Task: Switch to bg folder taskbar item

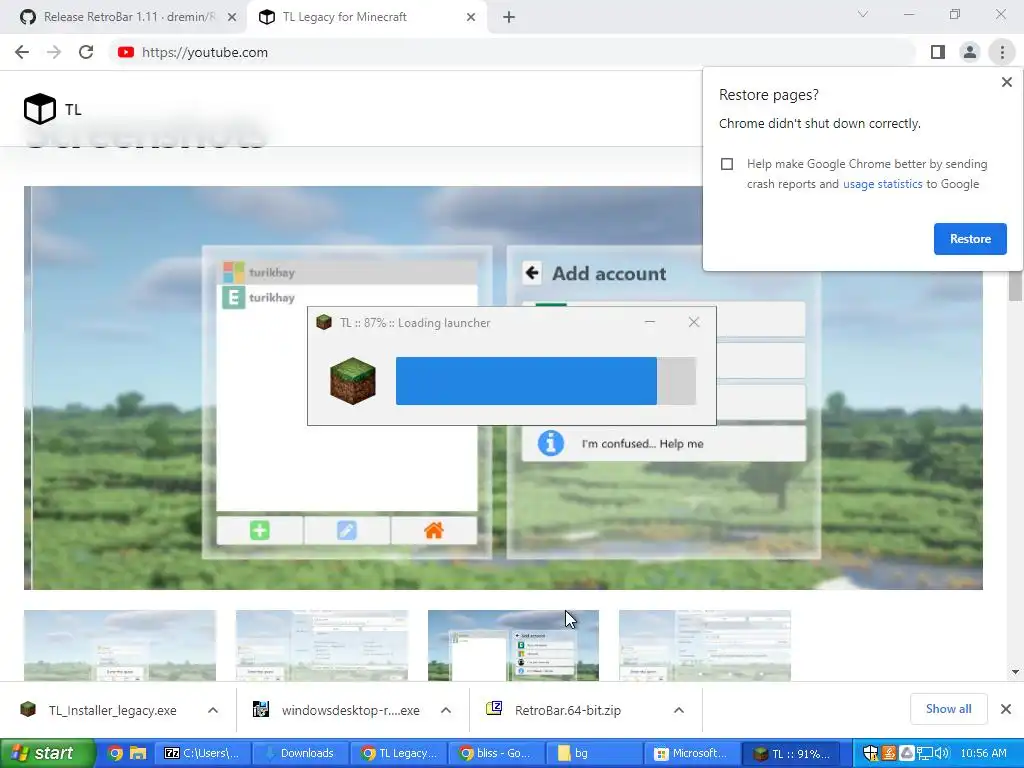Action: coord(593,753)
